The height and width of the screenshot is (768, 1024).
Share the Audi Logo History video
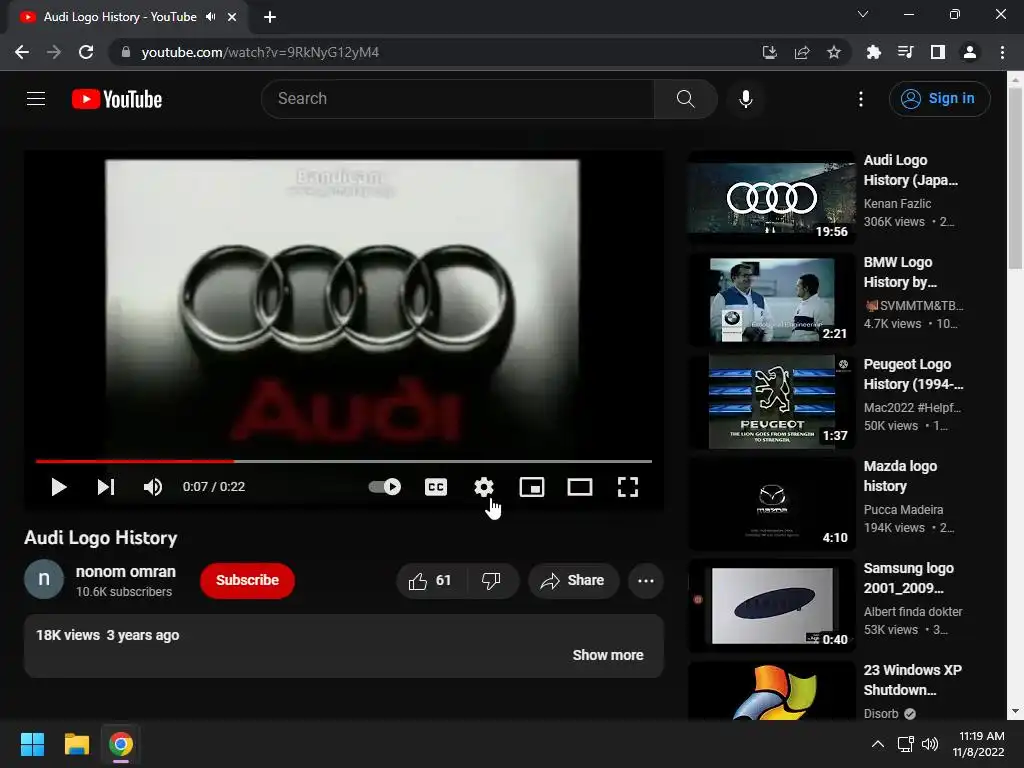coord(573,581)
